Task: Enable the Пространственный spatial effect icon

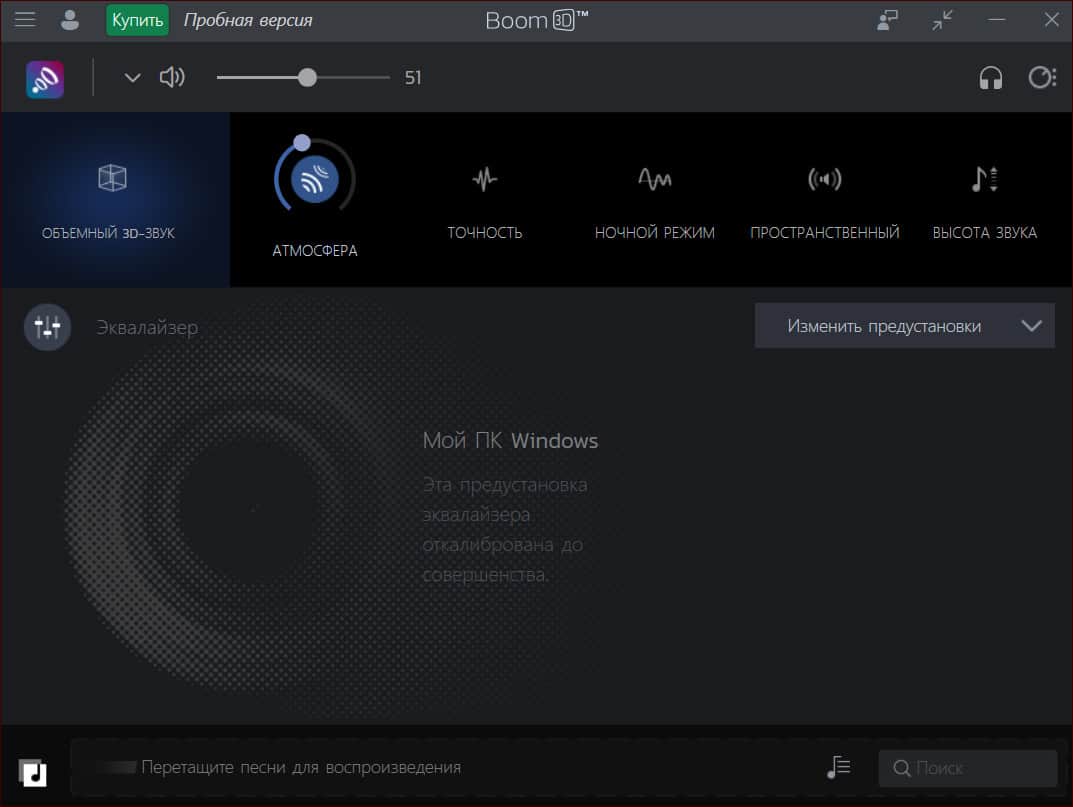Action: [825, 179]
